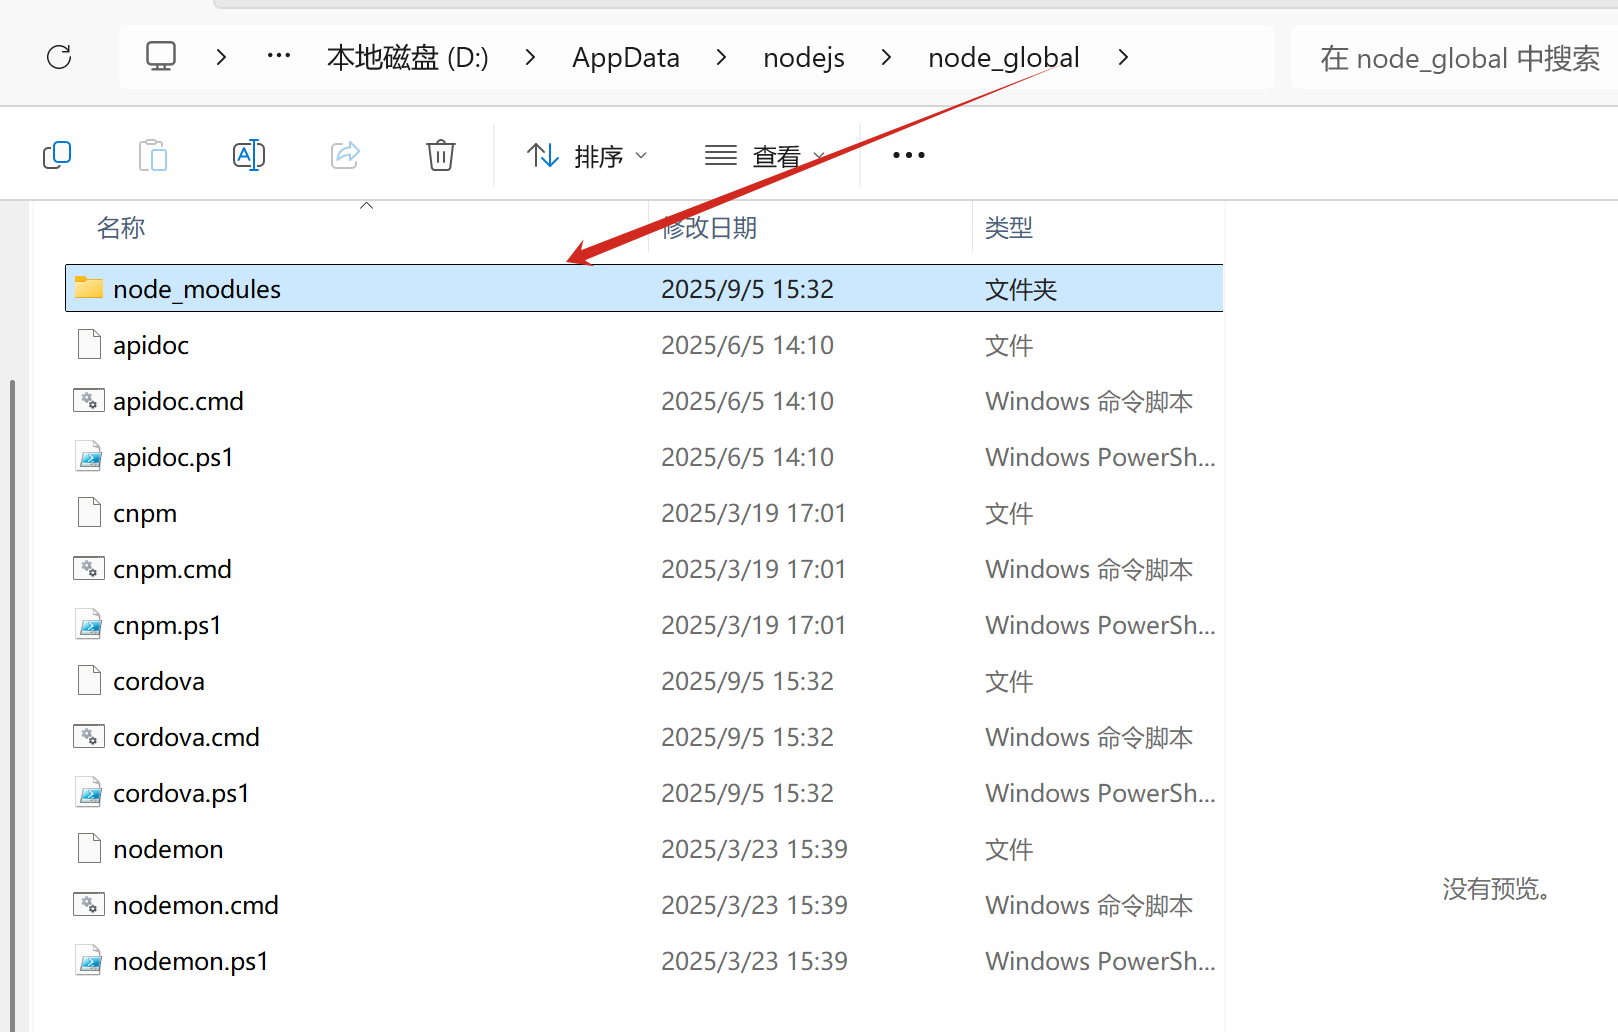Open the 排序 sort dropdown

pos(587,156)
